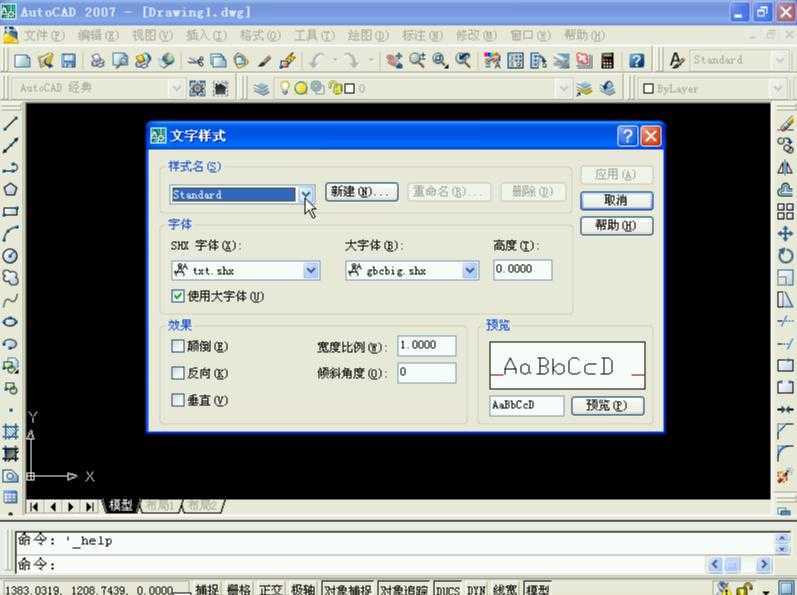Image resolution: width=797 pixels, height=595 pixels.
Task: Click the Pan realtime icon
Action: pyautogui.click(x=394, y=60)
